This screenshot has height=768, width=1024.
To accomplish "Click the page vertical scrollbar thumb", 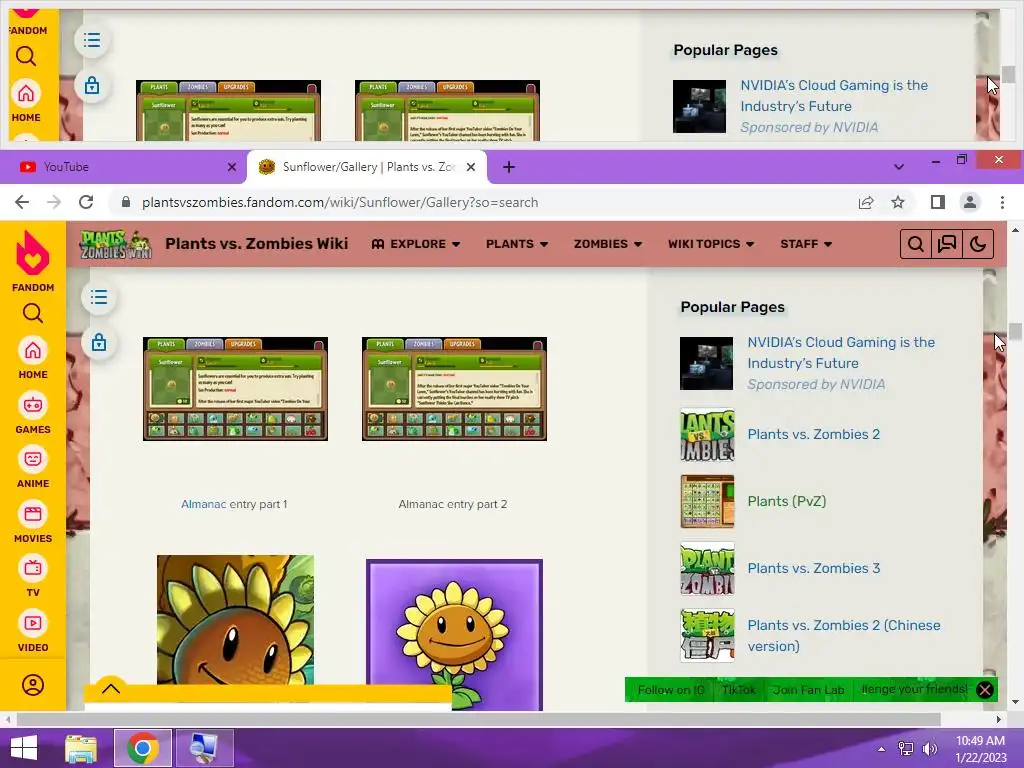I will [1015, 331].
